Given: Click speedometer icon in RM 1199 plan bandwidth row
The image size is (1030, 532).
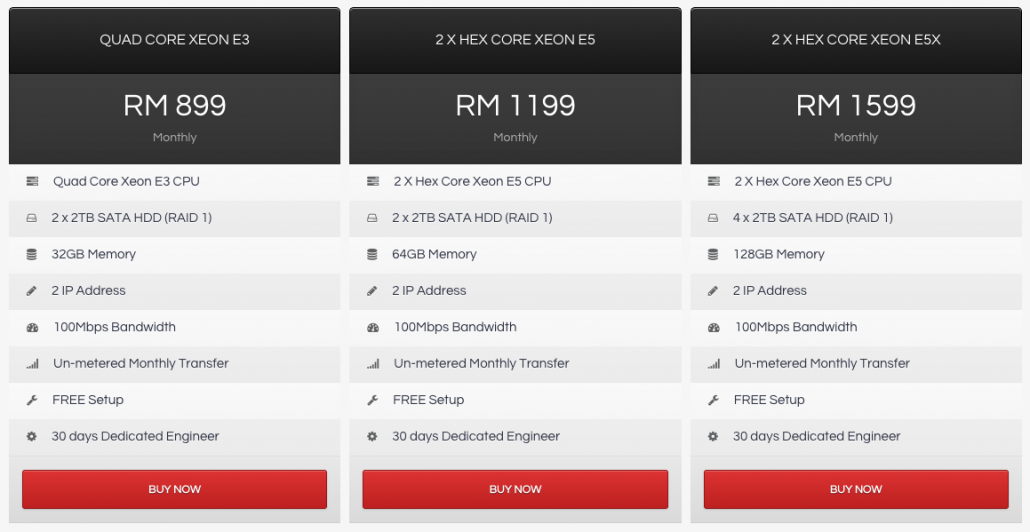Looking at the screenshot, I should (373, 327).
